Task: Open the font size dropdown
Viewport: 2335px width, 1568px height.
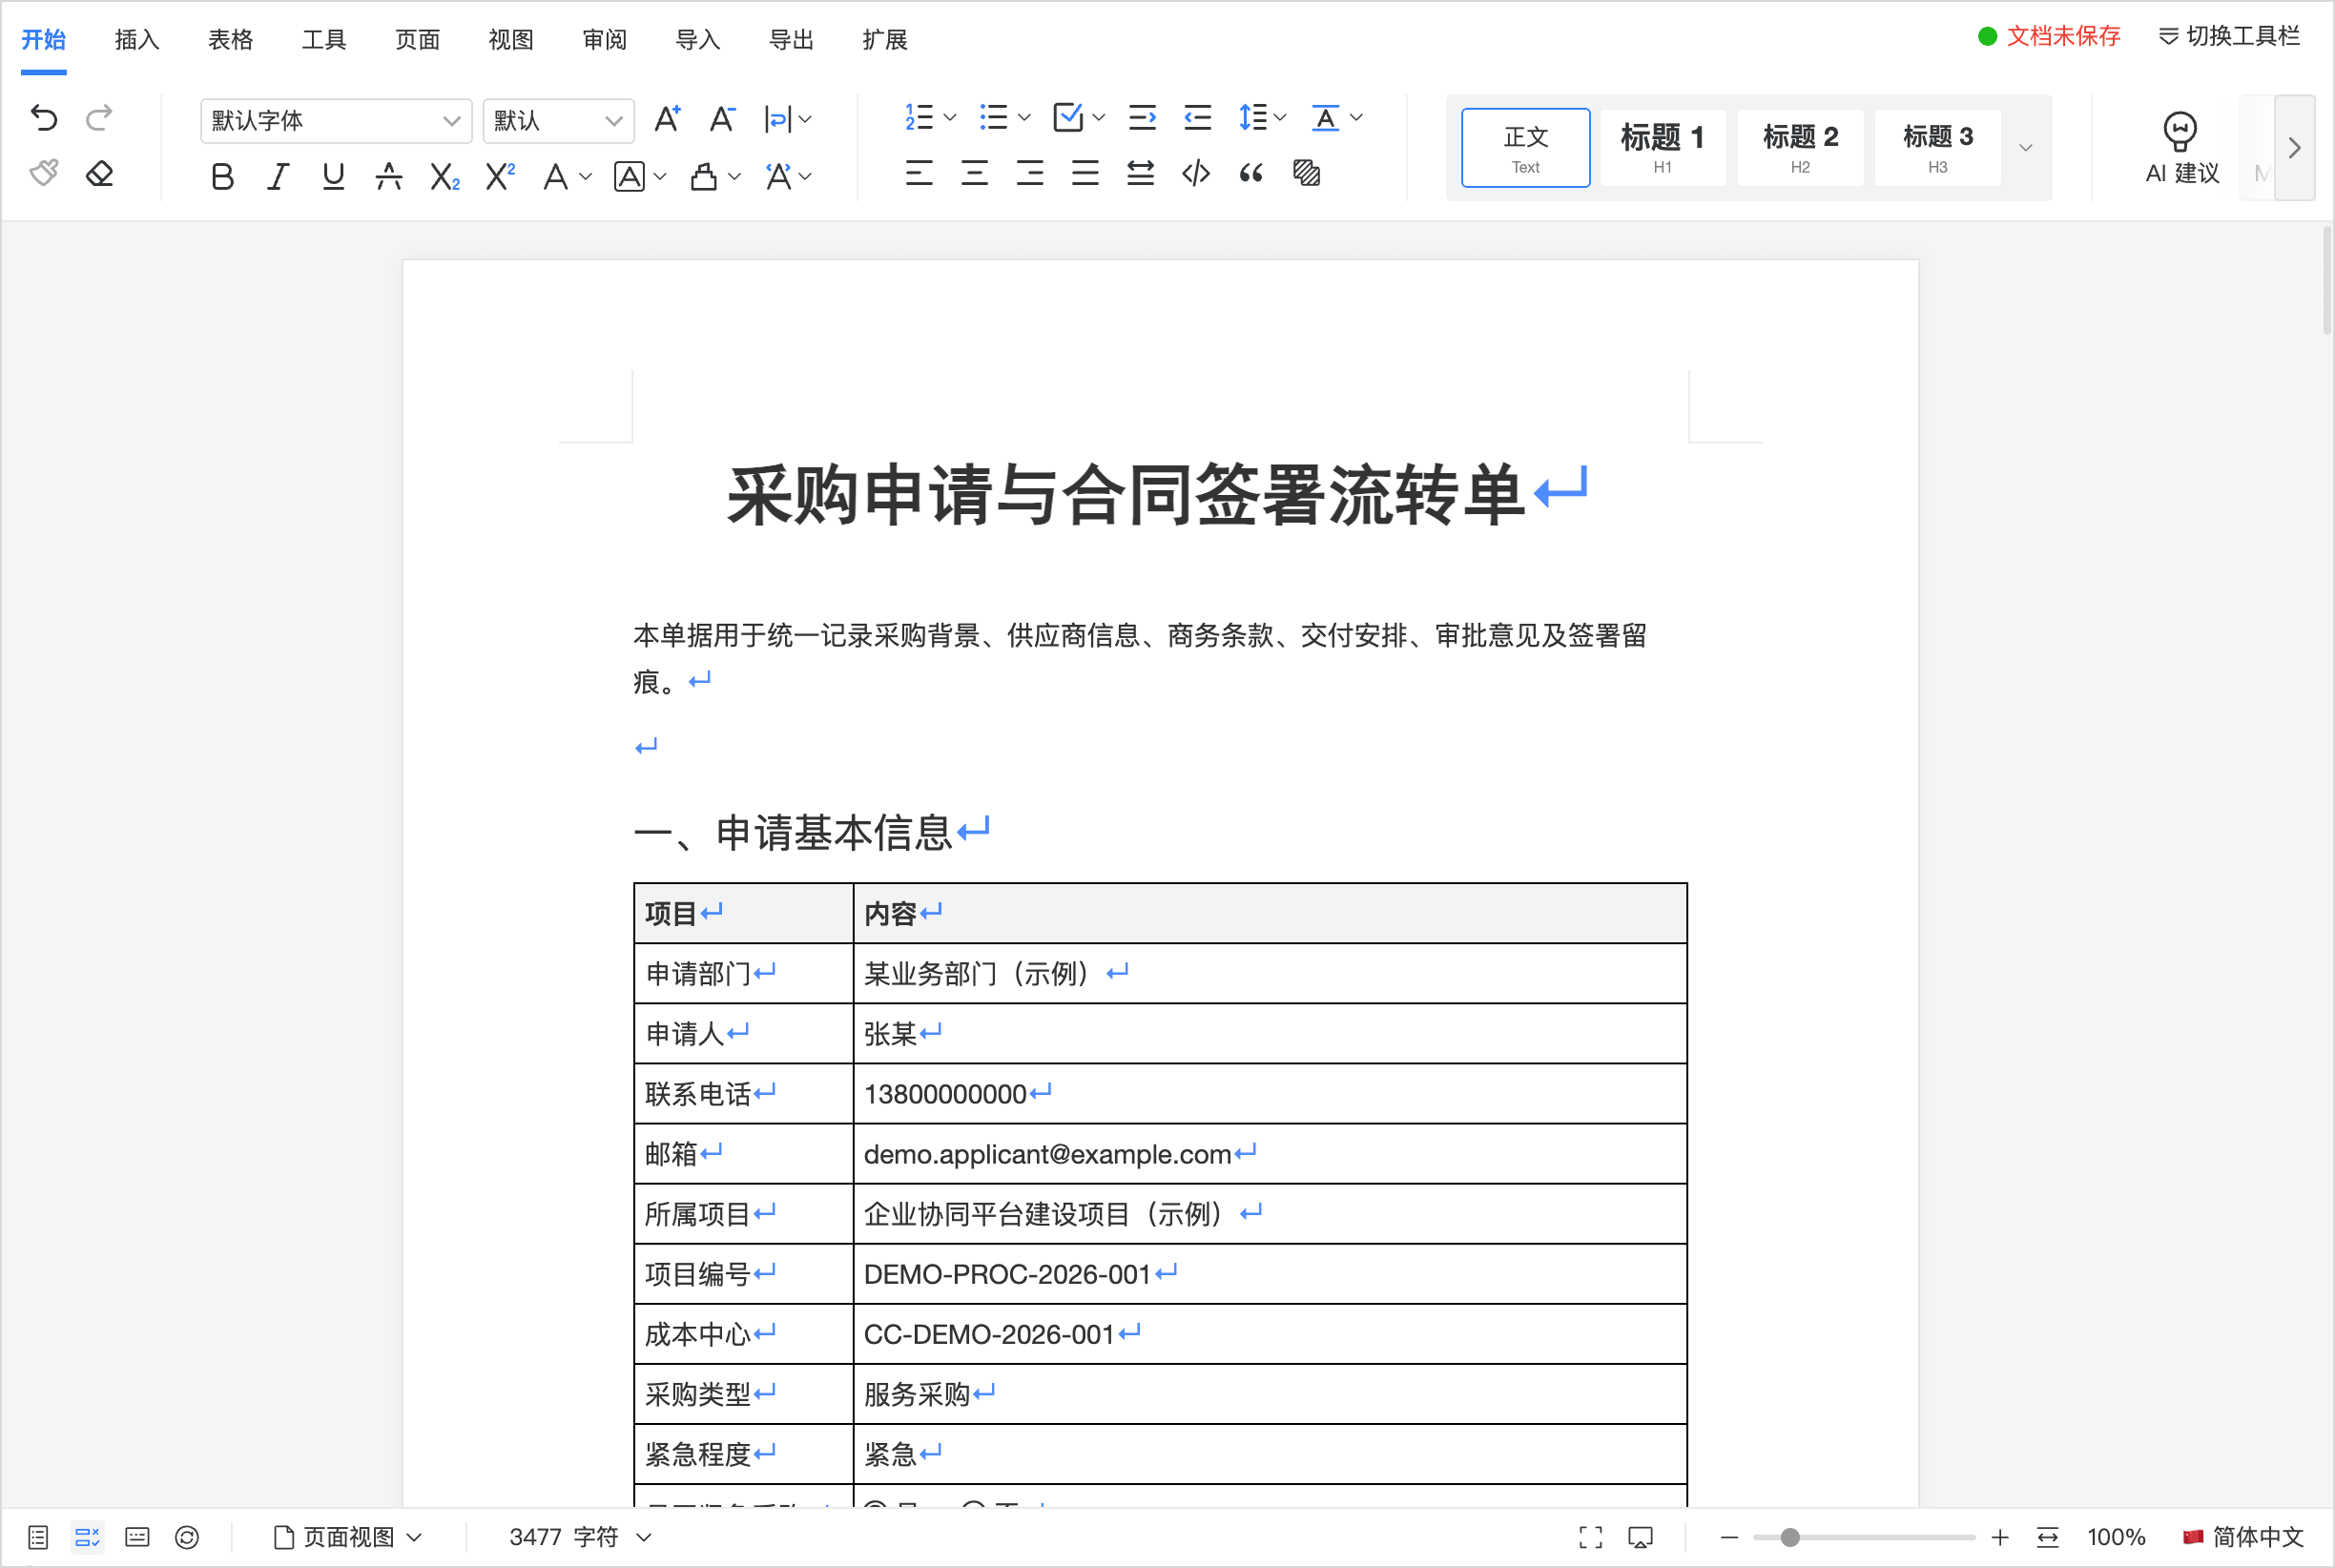Action: click(x=558, y=120)
